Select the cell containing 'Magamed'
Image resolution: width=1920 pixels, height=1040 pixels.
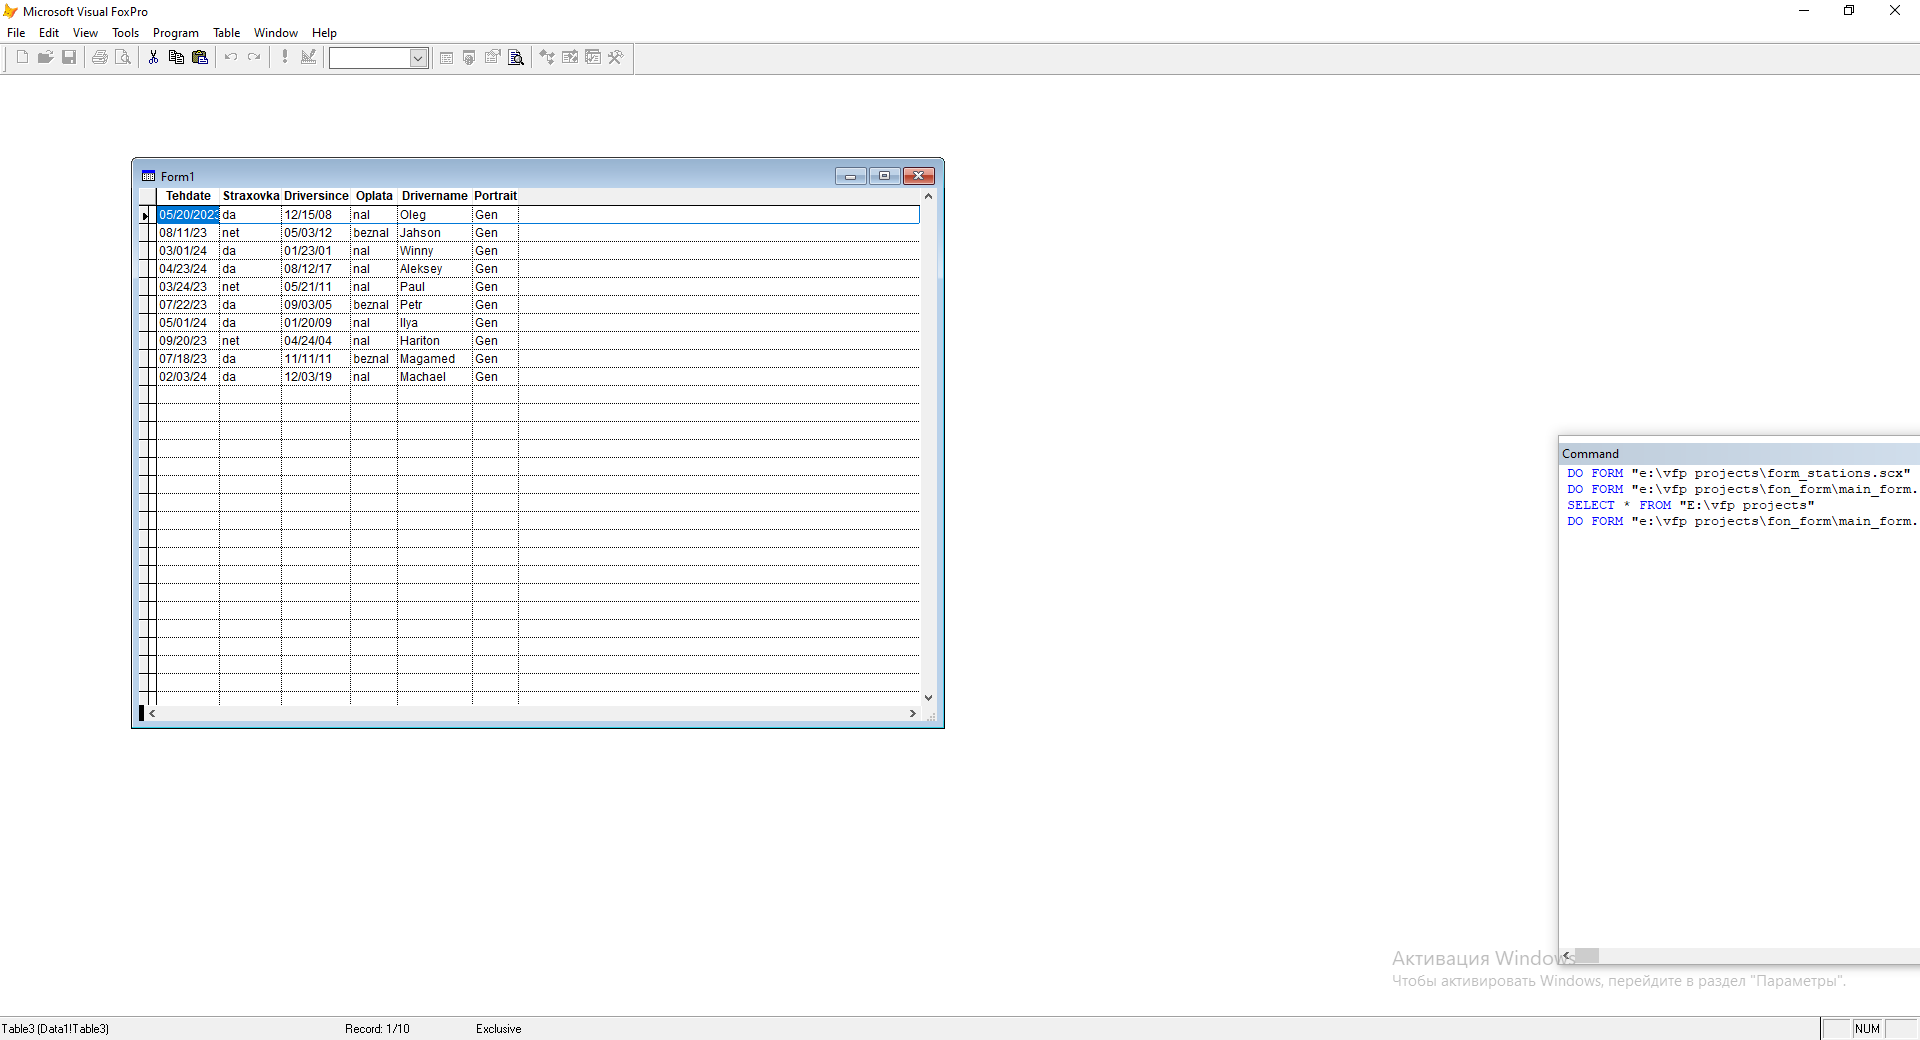point(435,359)
